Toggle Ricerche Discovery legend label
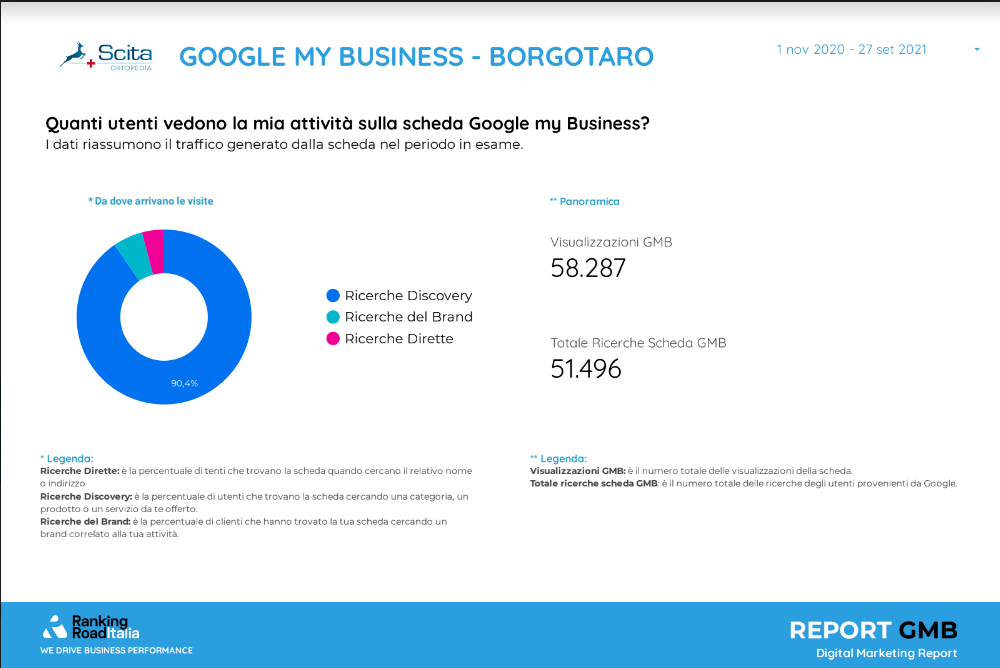 click(408, 295)
